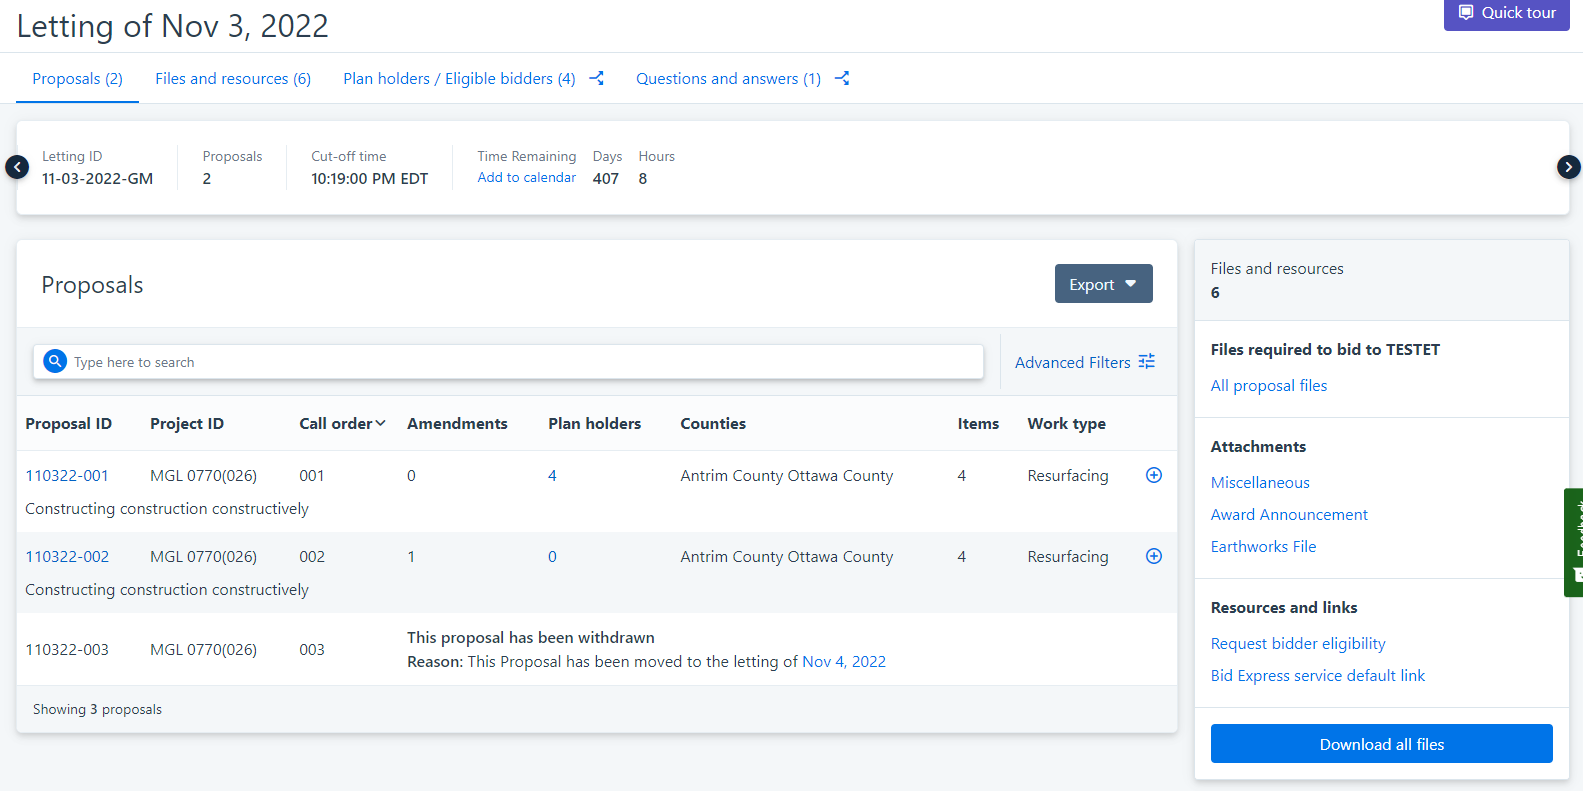Click the magnifier search icon in Proposals
1583x791 pixels.
click(55, 361)
